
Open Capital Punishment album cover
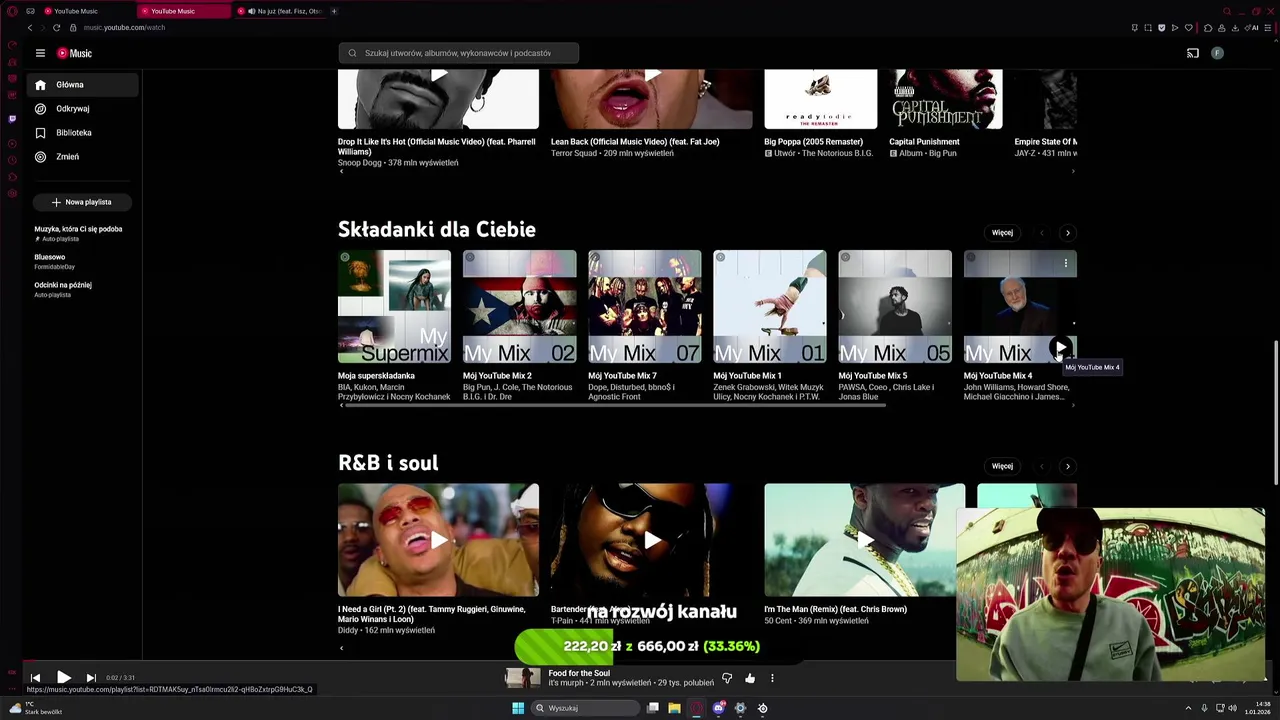coord(945,99)
